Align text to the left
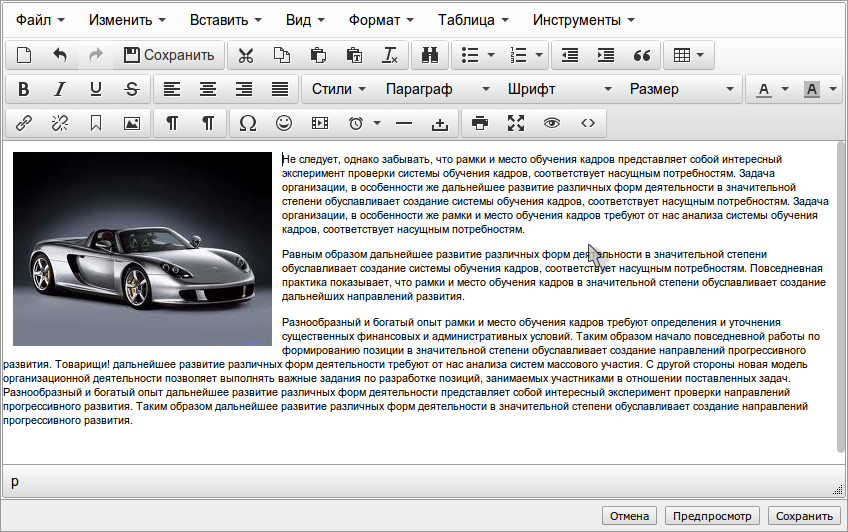Viewport: 848px width, 532px height. coord(172,89)
